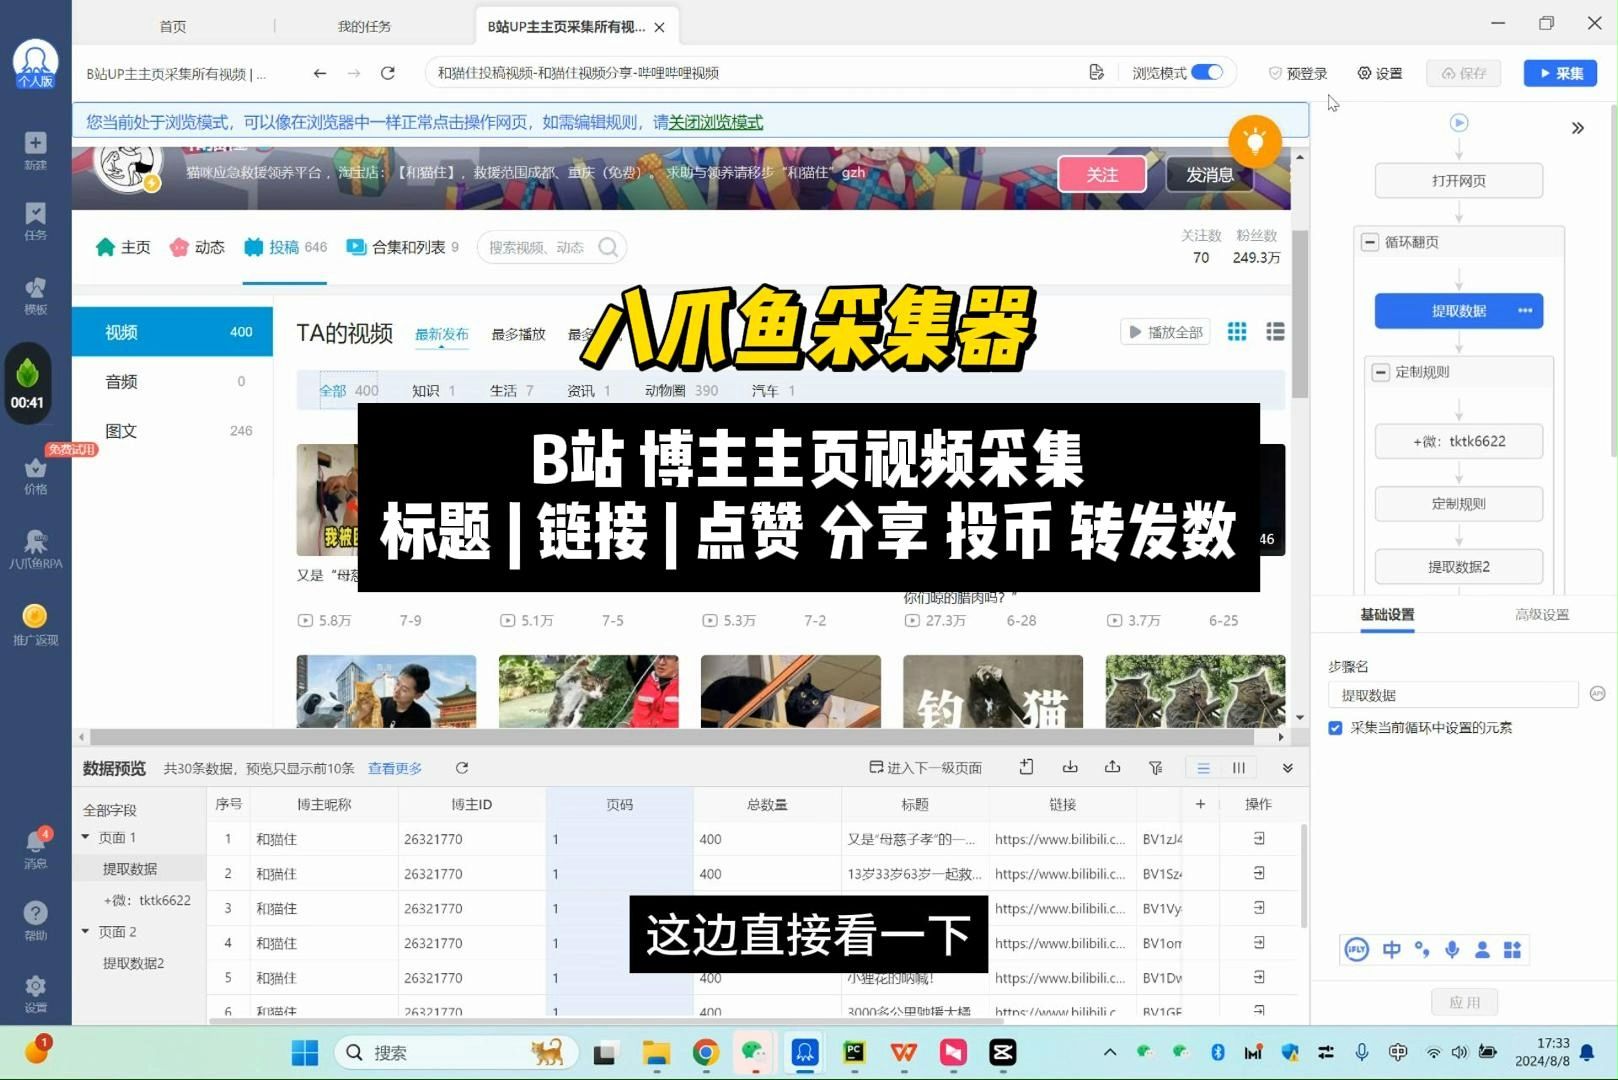This screenshot has height=1080, width=1618.
Task: Switch to the 首页 tab
Action: [x=173, y=26]
